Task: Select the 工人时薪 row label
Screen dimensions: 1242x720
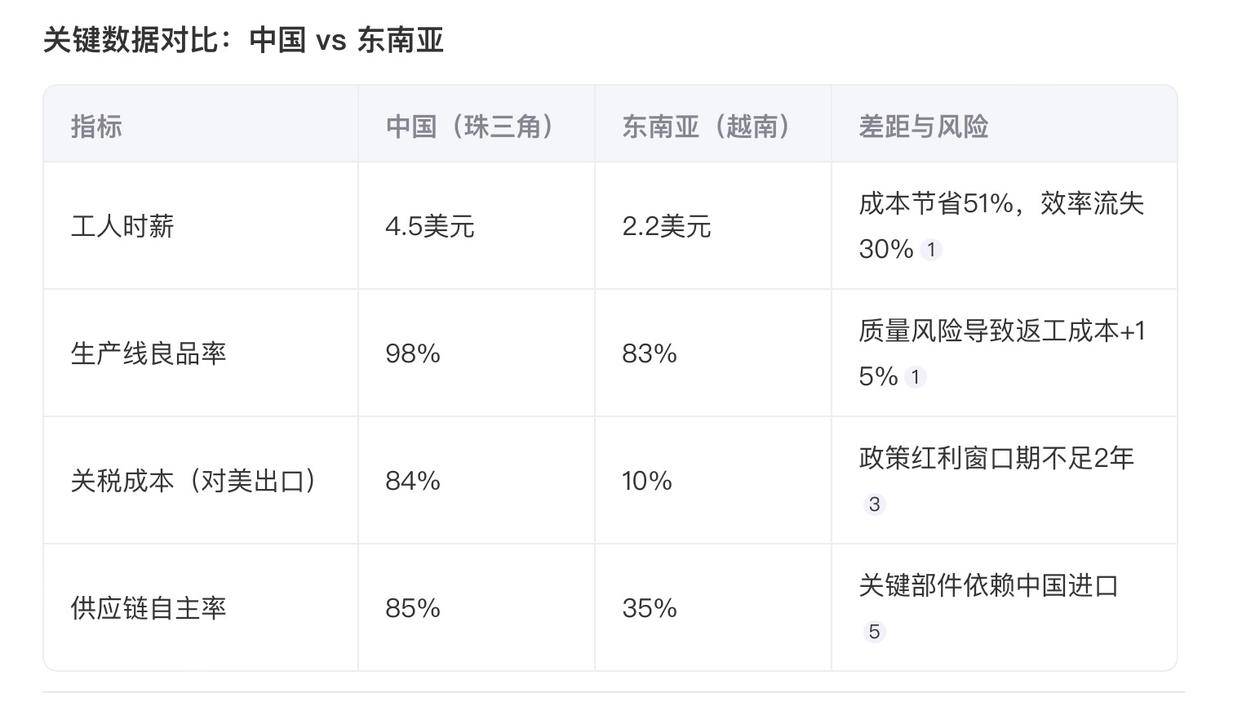Action: click(x=122, y=226)
